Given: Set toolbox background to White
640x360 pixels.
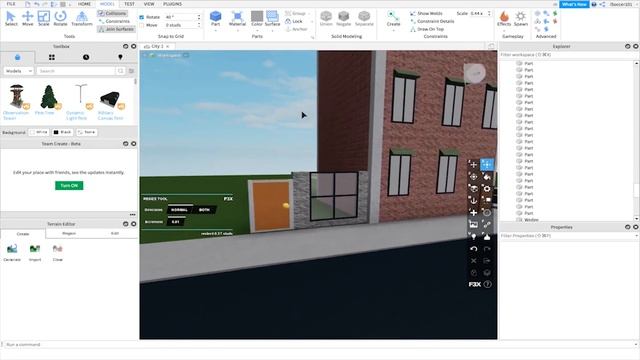Looking at the screenshot, I should point(39,132).
